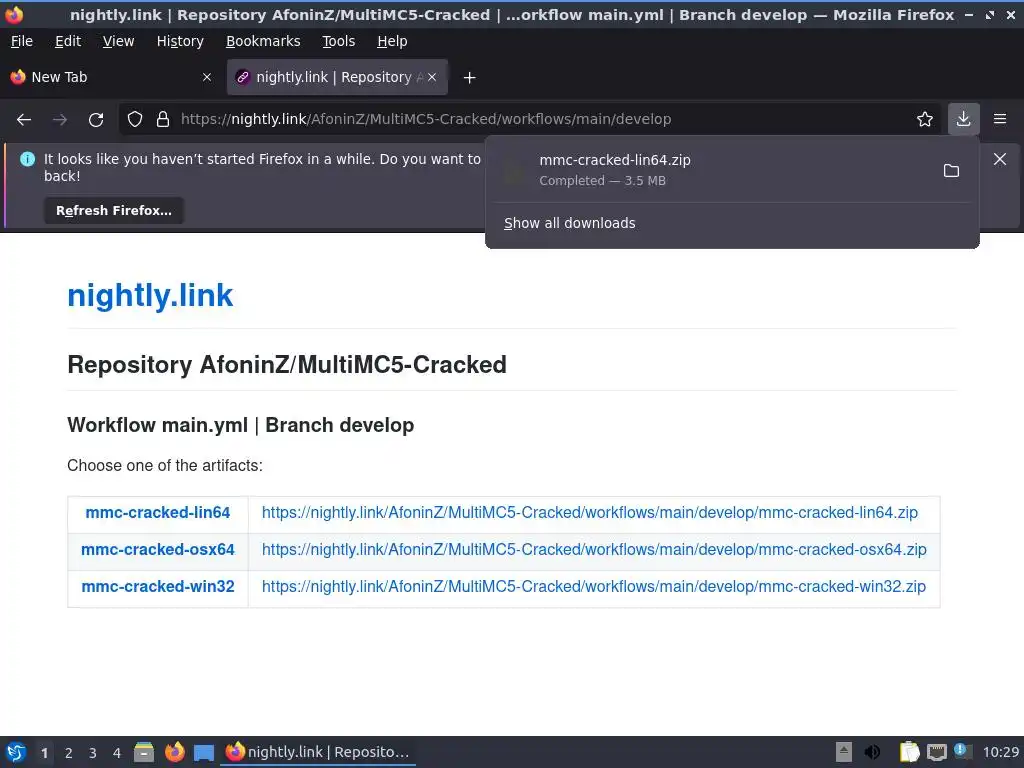This screenshot has height=768, width=1024.
Task: Click the Firefox icon in title bar
Action: (14, 14)
